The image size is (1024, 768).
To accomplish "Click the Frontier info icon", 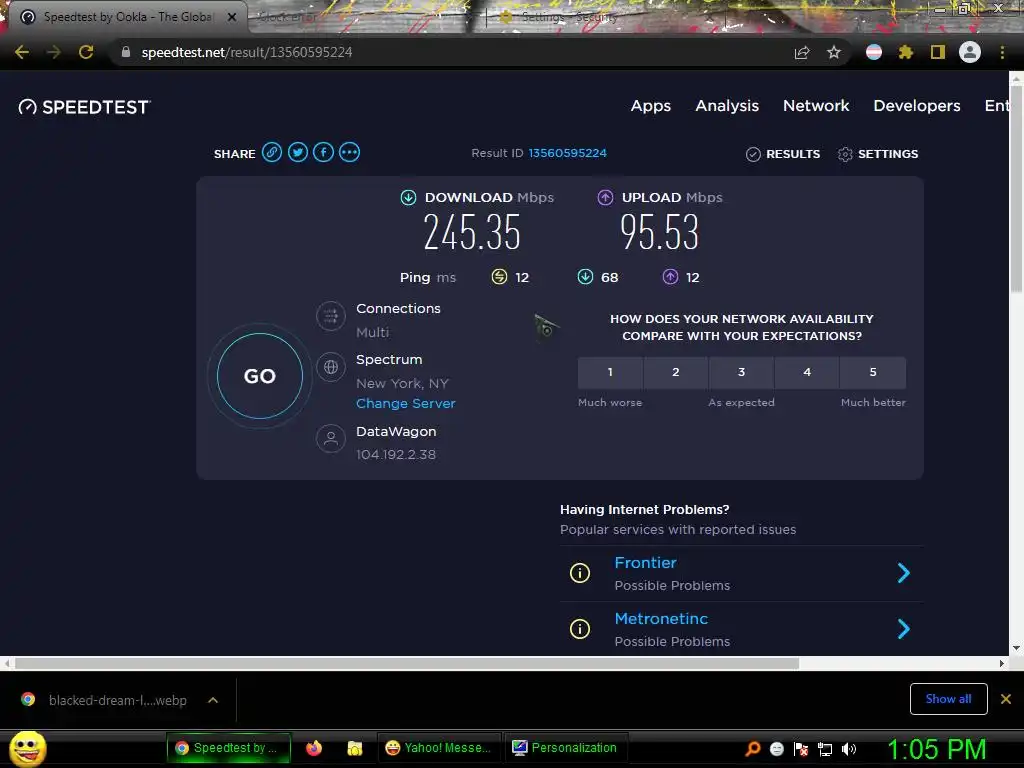I will [580, 573].
